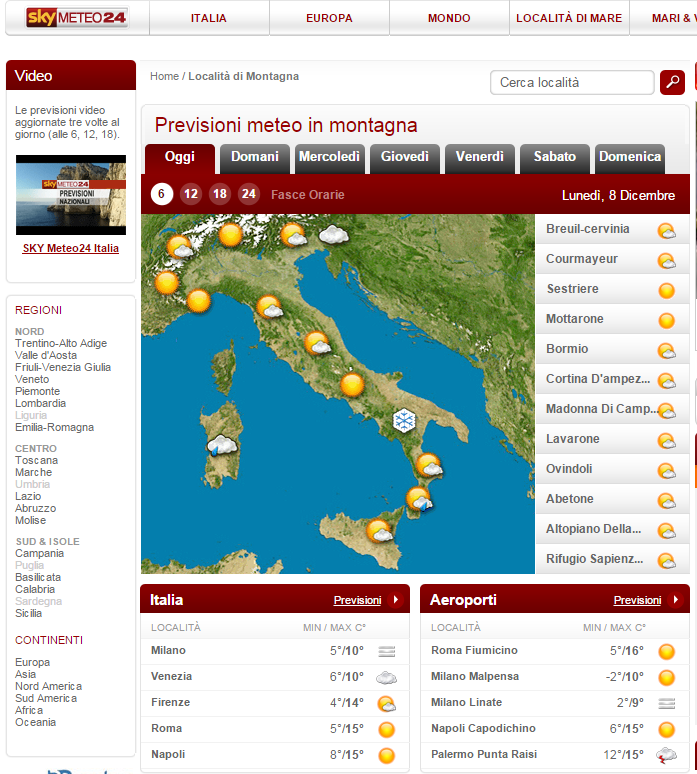
Task: Open the Toscana region link
Action: coord(37,460)
